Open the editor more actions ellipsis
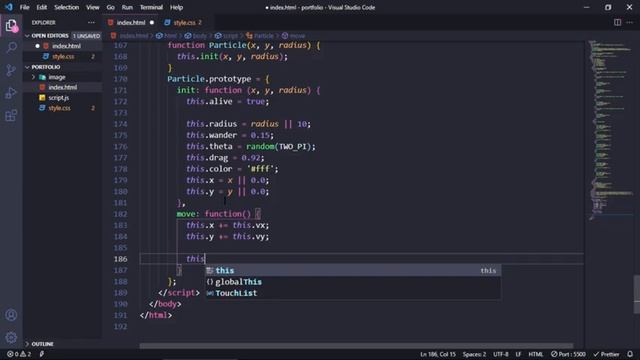 pos(629,22)
